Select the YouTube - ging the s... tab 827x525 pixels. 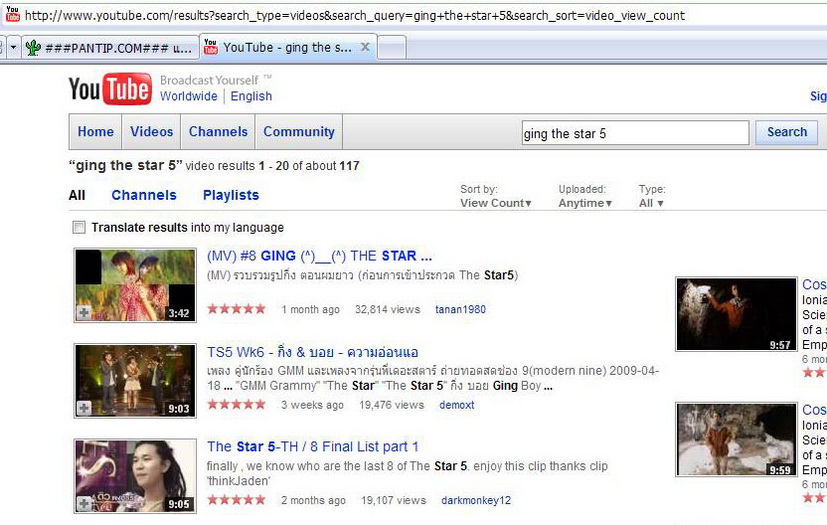(288, 47)
